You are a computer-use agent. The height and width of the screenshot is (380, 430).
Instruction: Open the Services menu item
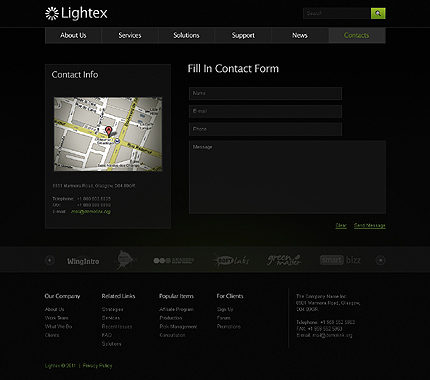pyautogui.click(x=130, y=35)
